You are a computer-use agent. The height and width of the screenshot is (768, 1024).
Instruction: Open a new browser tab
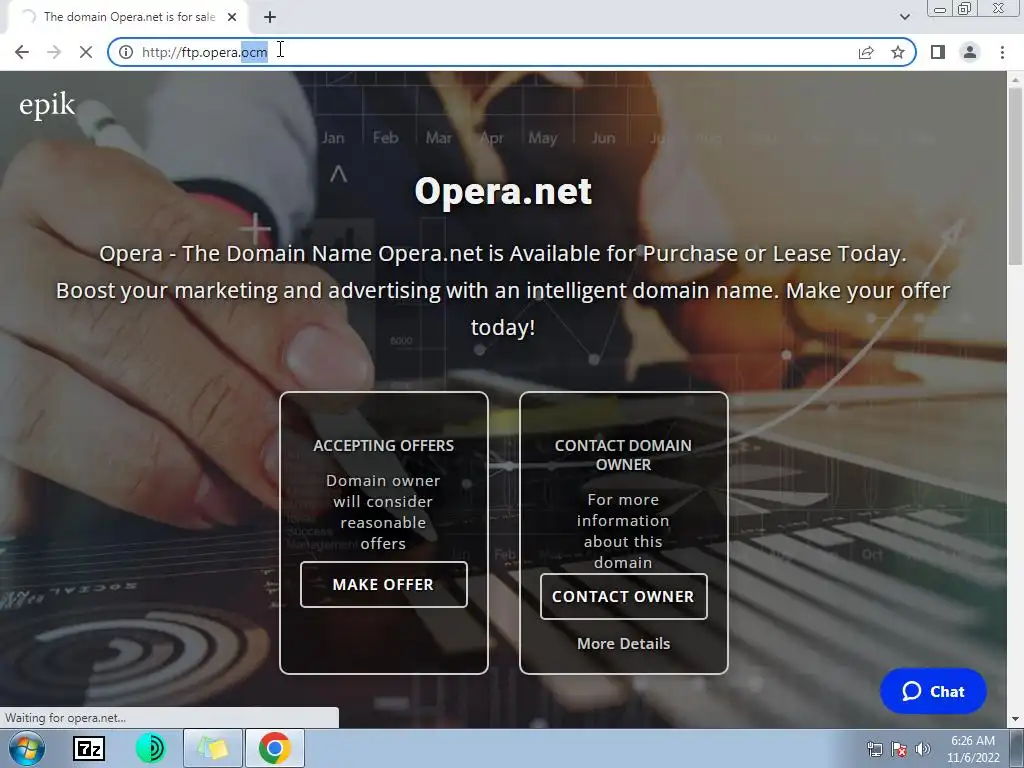(x=270, y=17)
